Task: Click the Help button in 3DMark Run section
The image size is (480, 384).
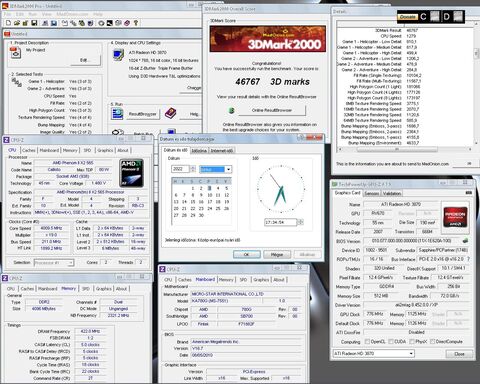Action: click(x=192, y=114)
